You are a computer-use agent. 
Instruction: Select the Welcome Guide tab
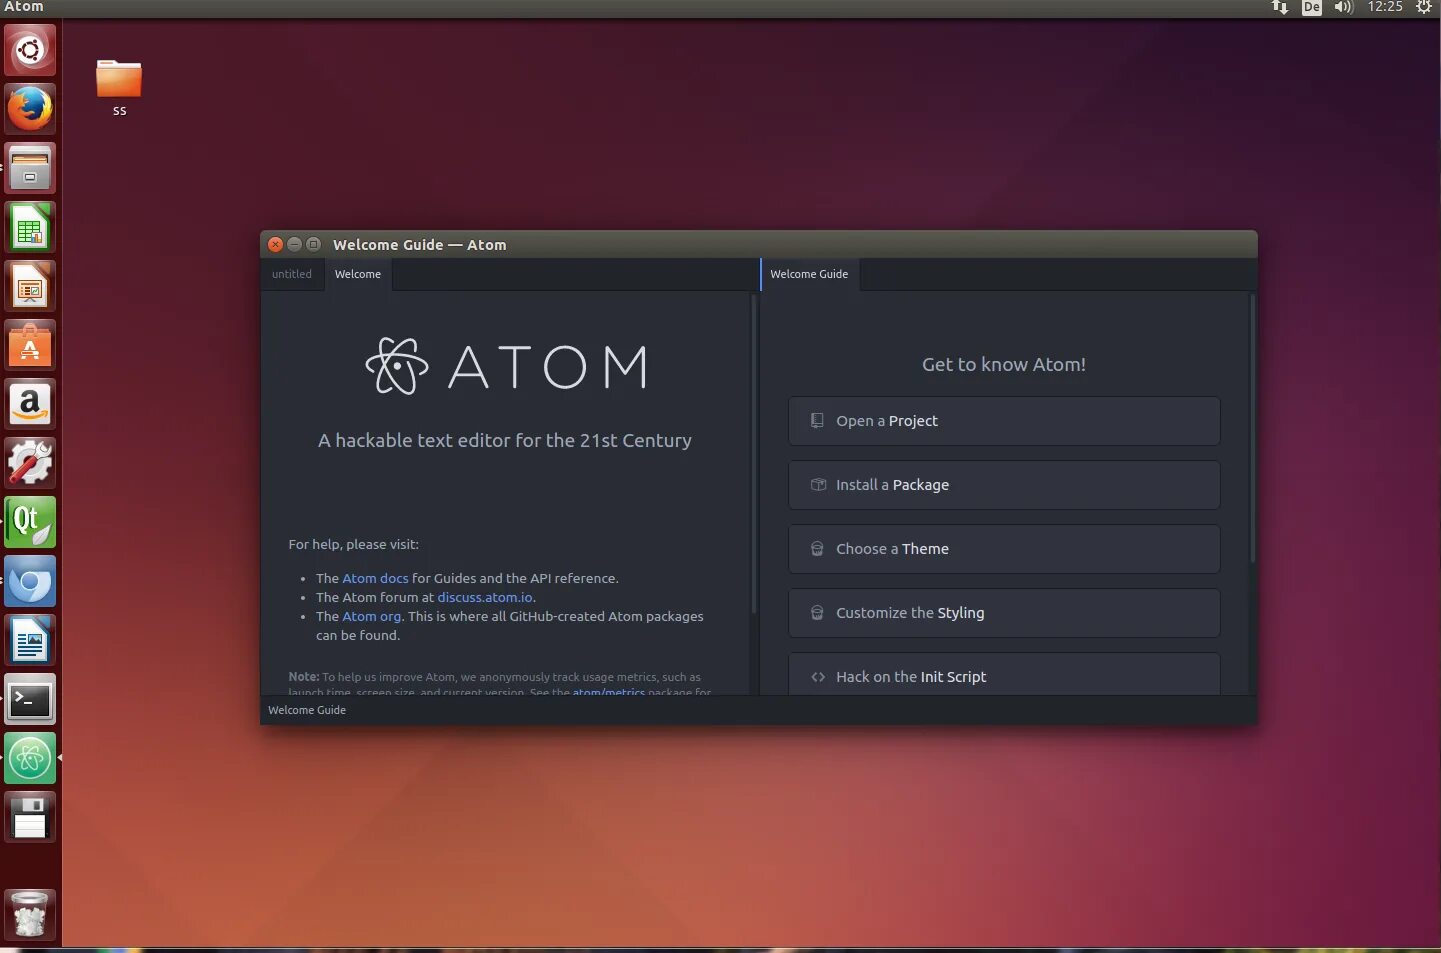click(809, 273)
